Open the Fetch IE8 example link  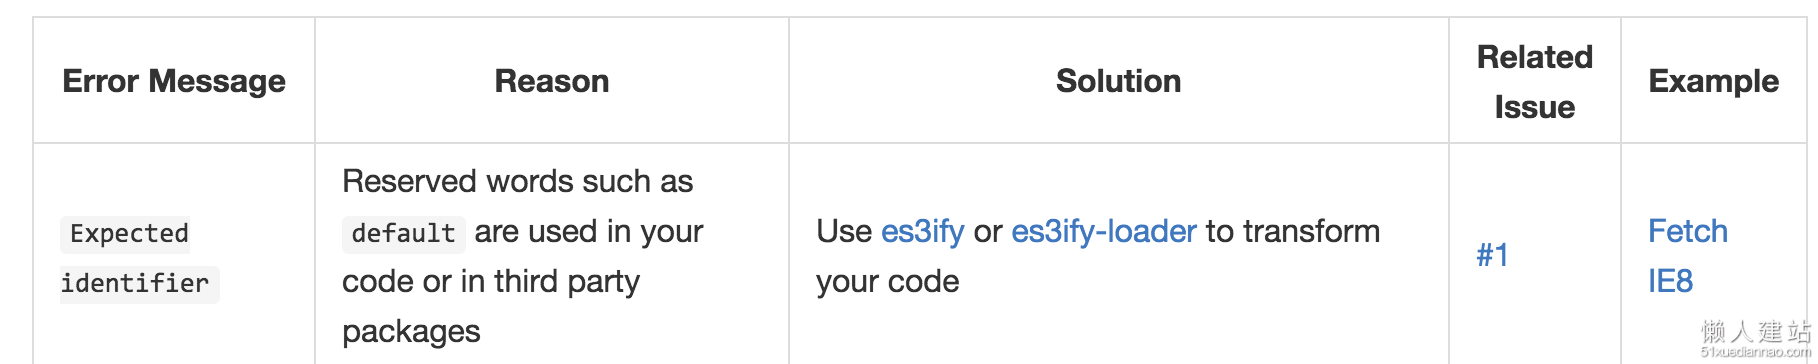pos(1688,256)
